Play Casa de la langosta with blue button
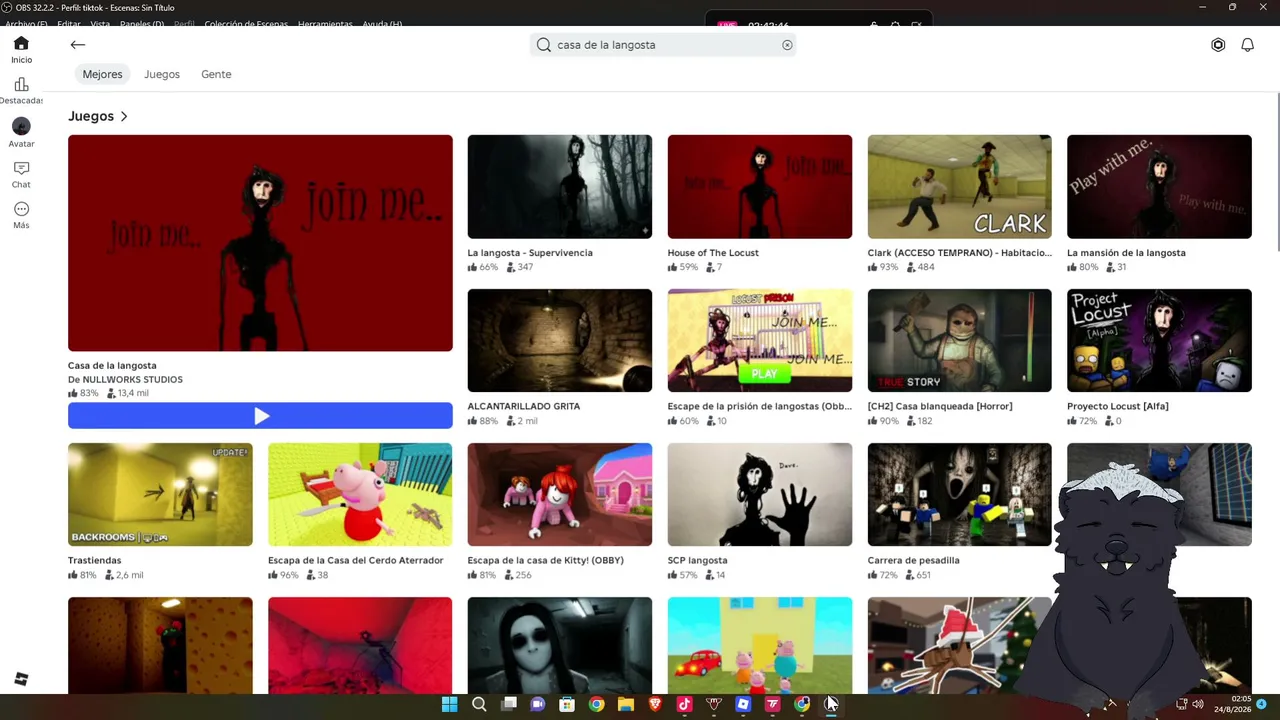Viewport: 1280px width, 720px height. click(260, 416)
